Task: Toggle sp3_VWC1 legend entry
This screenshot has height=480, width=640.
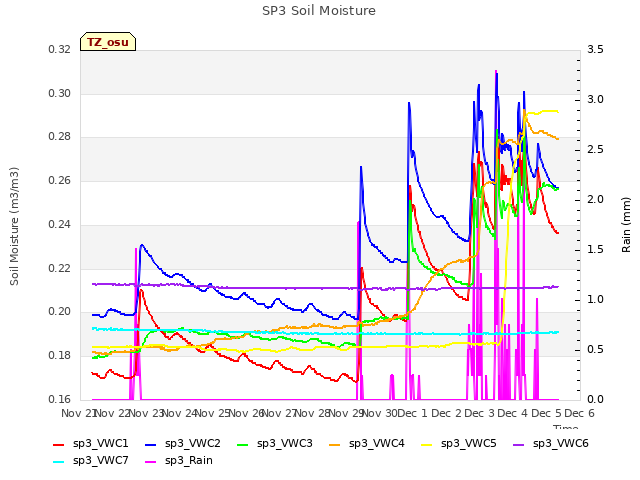Action: pos(91,444)
